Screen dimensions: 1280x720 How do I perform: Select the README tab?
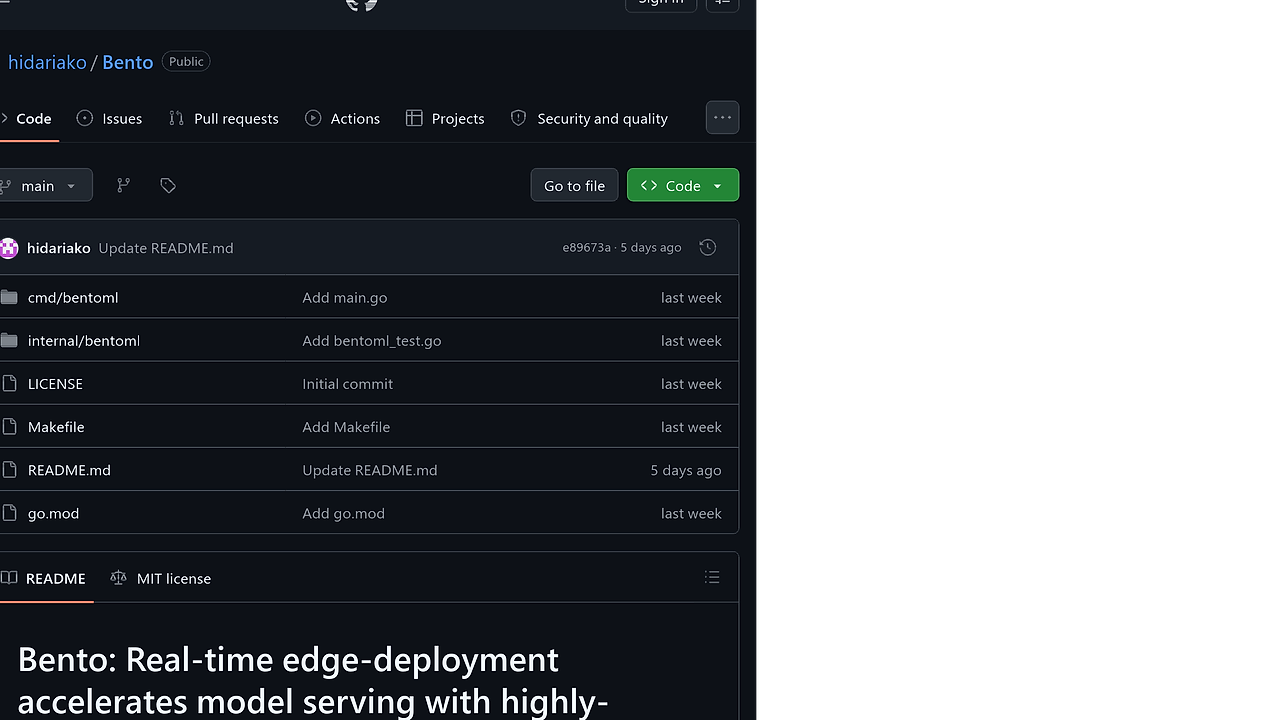pyautogui.click(x=45, y=578)
